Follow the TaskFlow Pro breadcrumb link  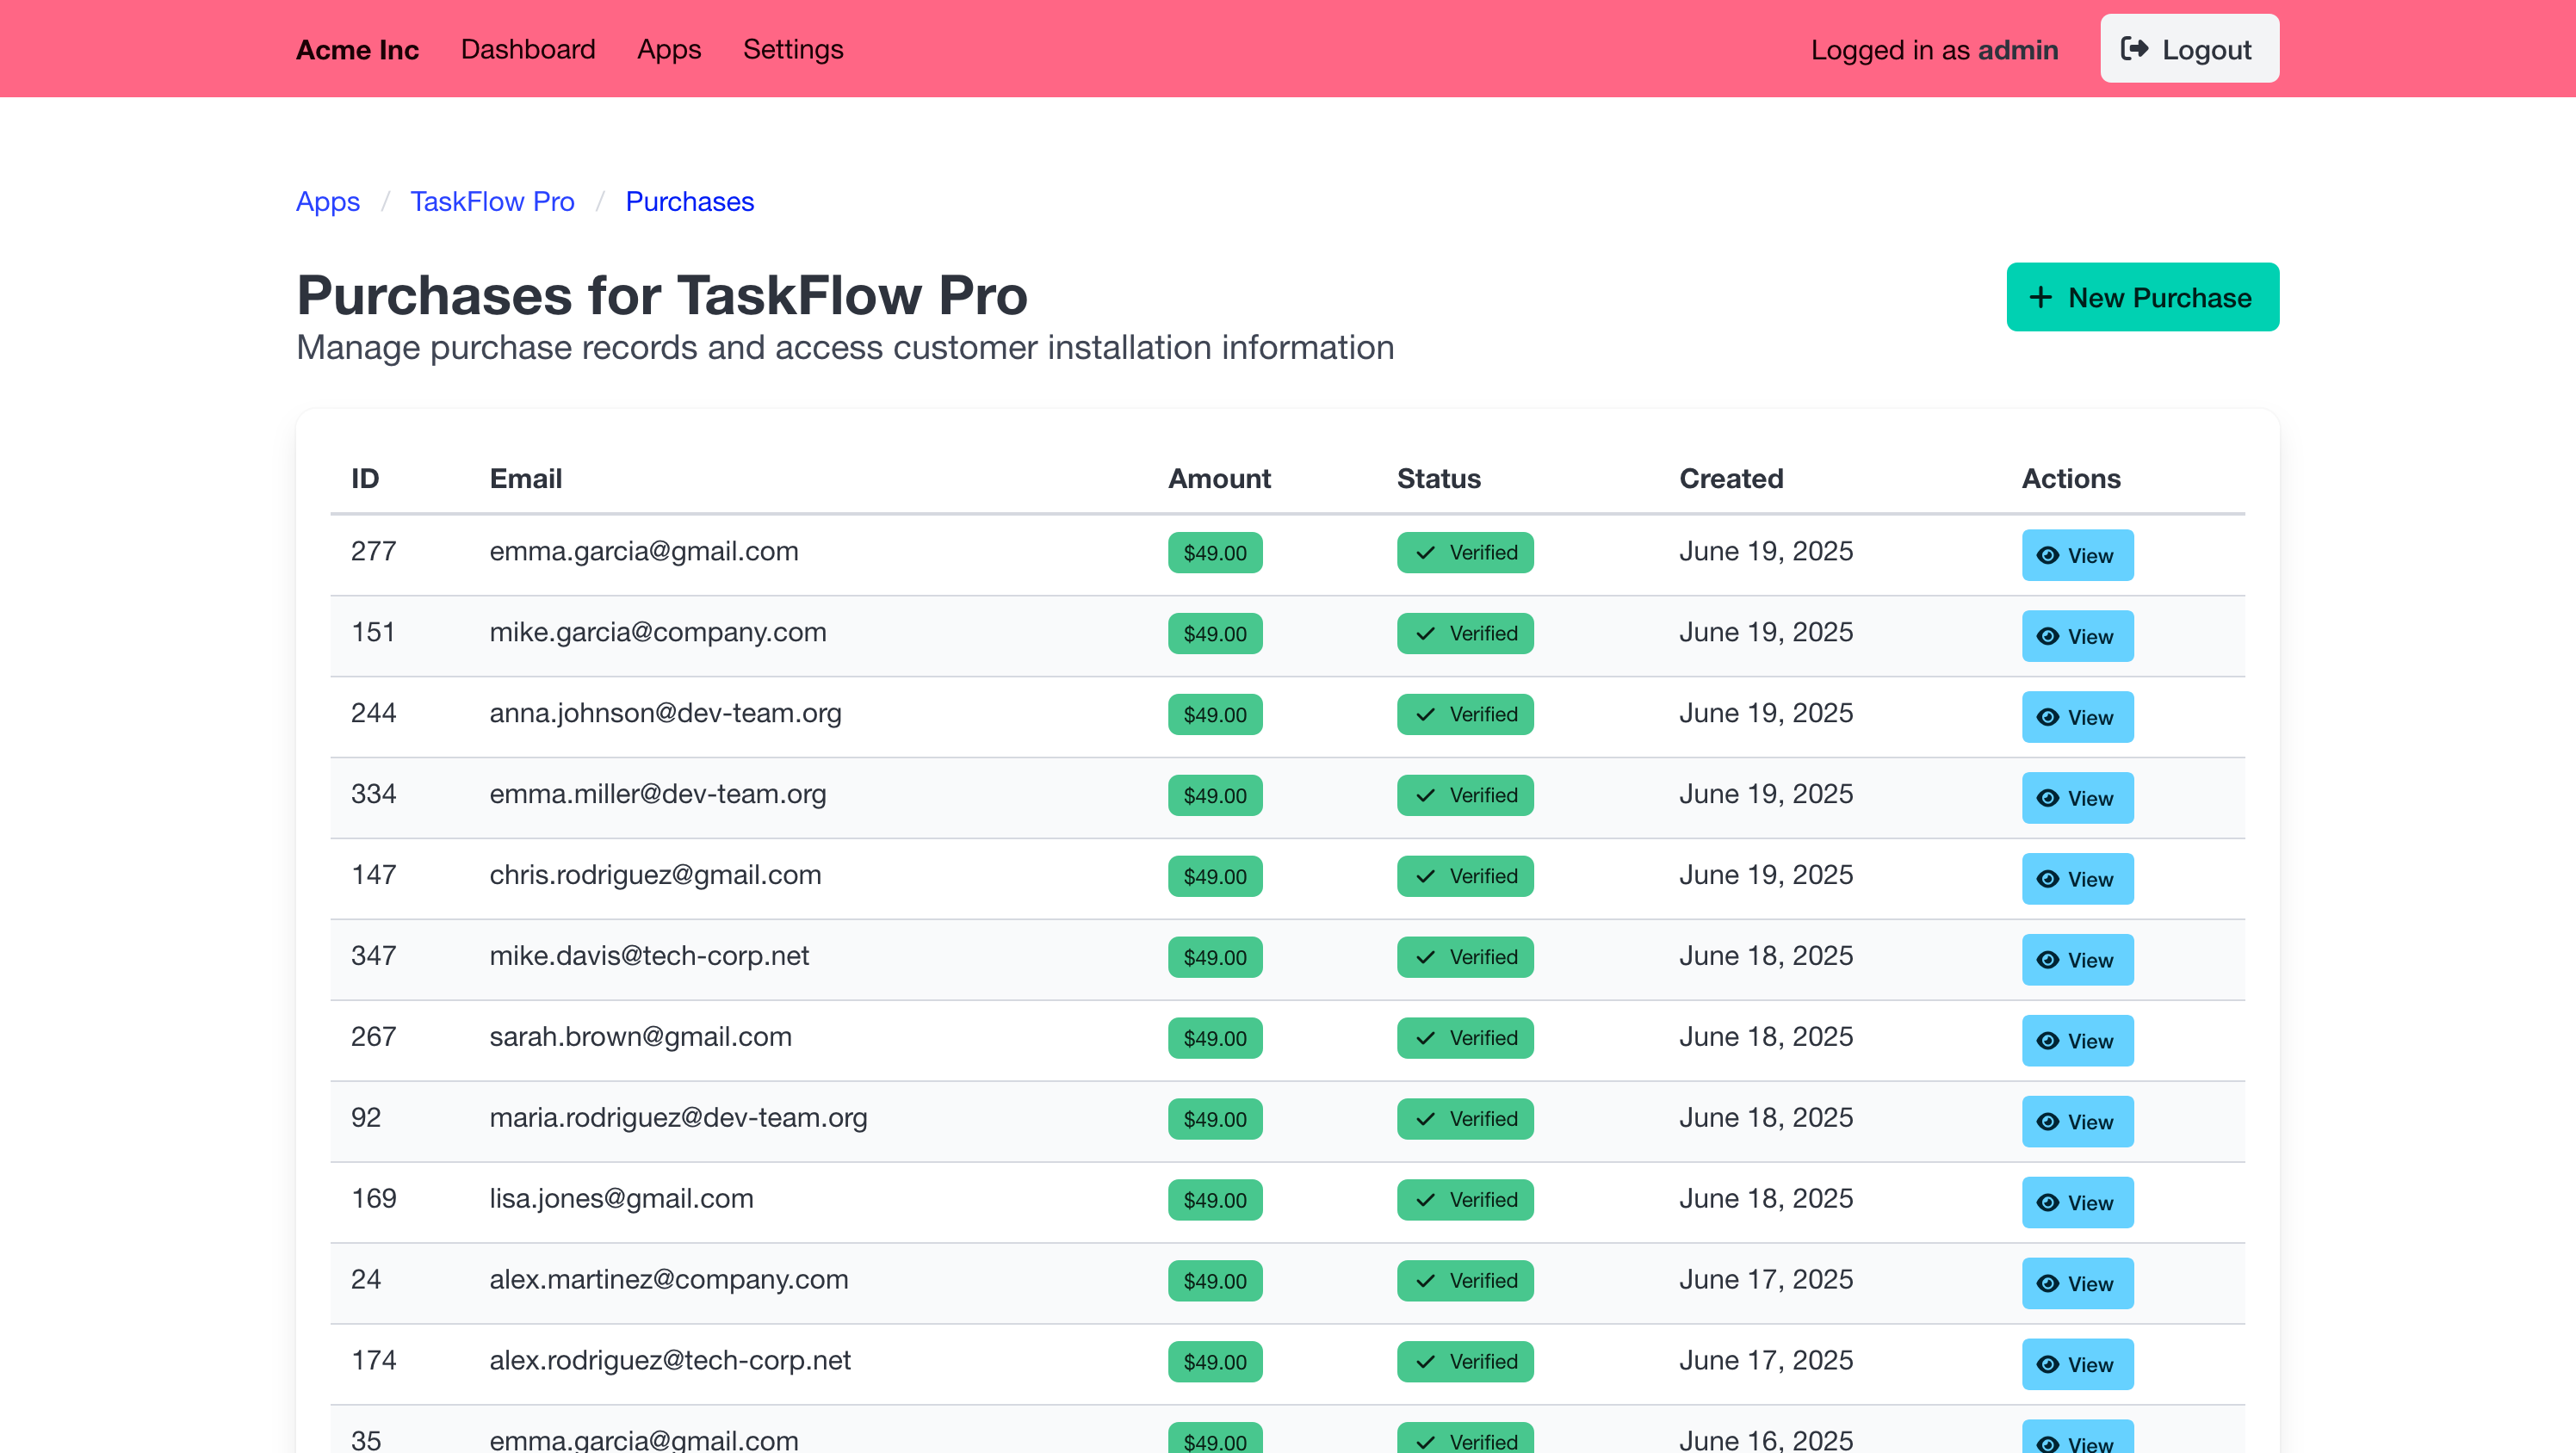point(492,201)
